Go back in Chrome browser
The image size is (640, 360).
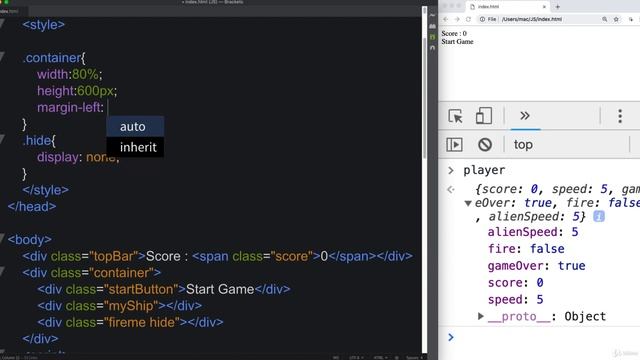coord(446,19)
